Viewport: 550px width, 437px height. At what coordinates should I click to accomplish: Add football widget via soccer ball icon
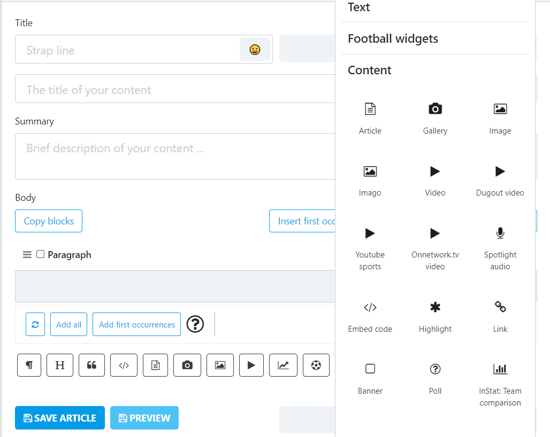coord(316,365)
